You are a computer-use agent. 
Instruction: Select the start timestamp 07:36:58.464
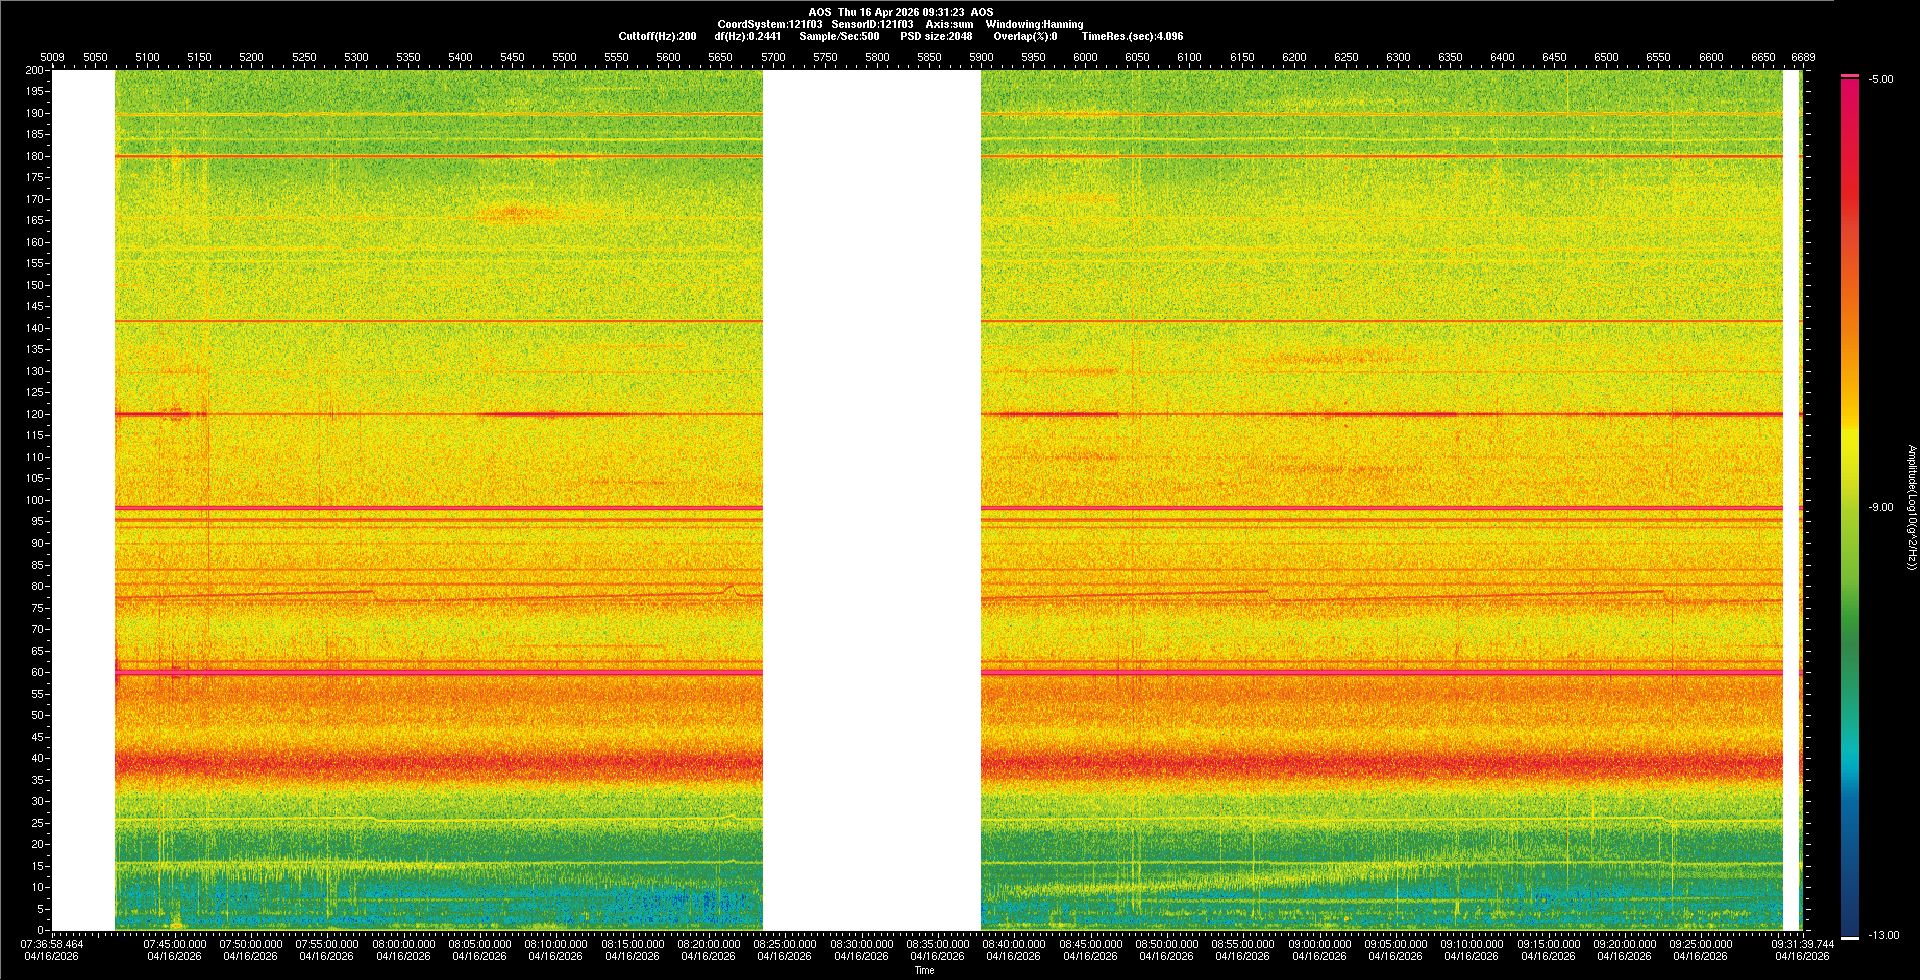click(53, 943)
